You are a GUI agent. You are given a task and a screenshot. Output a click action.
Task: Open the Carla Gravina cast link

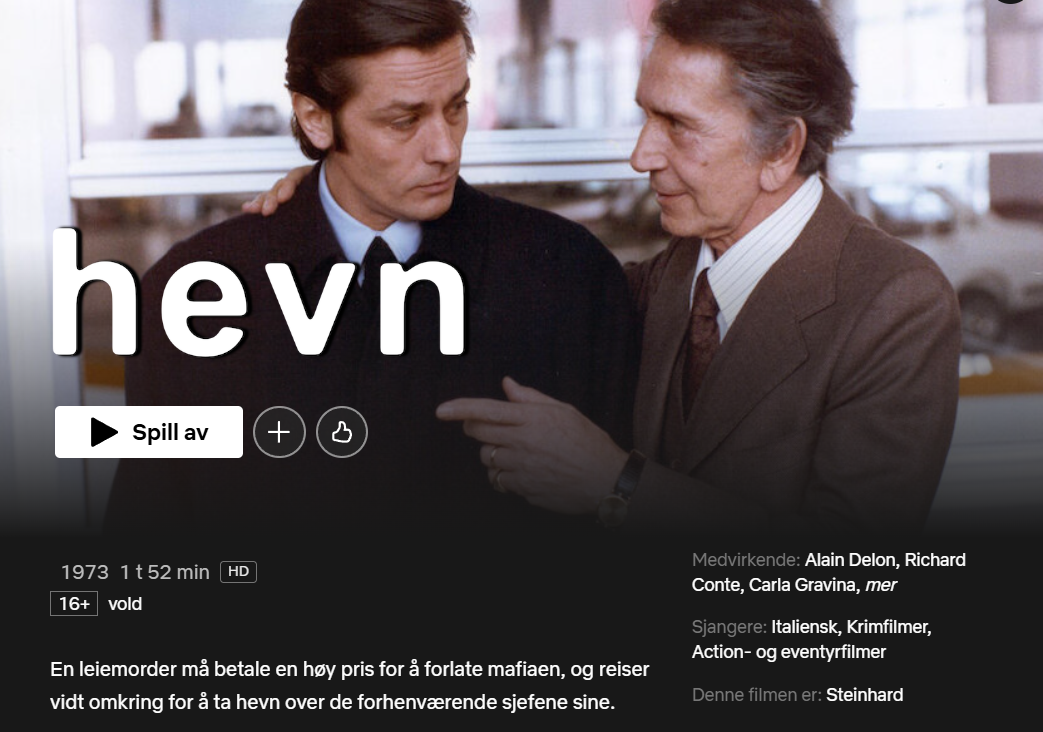(x=803, y=585)
